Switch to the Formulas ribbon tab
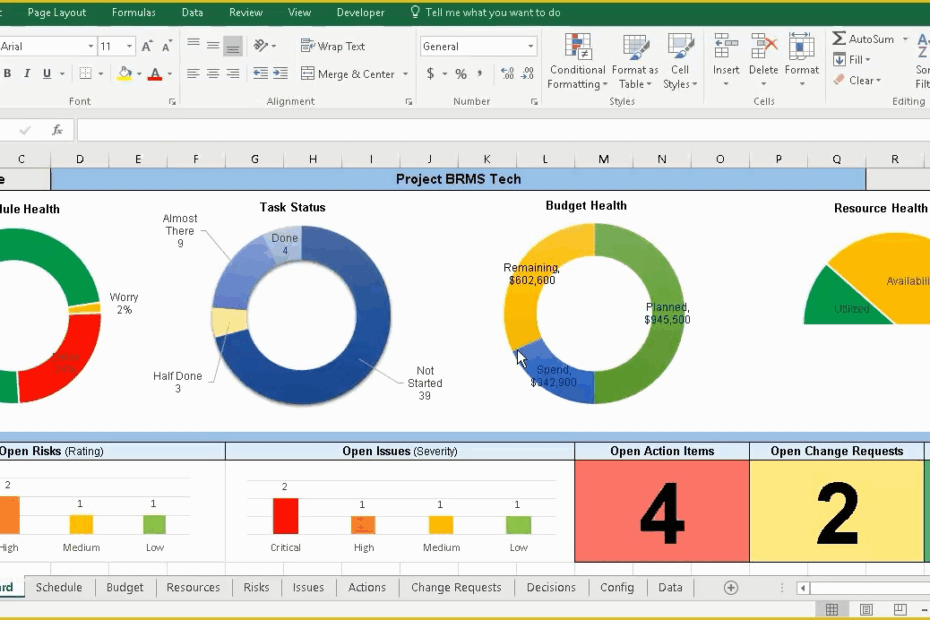Screen dimensions: 930x620 pyautogui.click(x=133, y=13)
